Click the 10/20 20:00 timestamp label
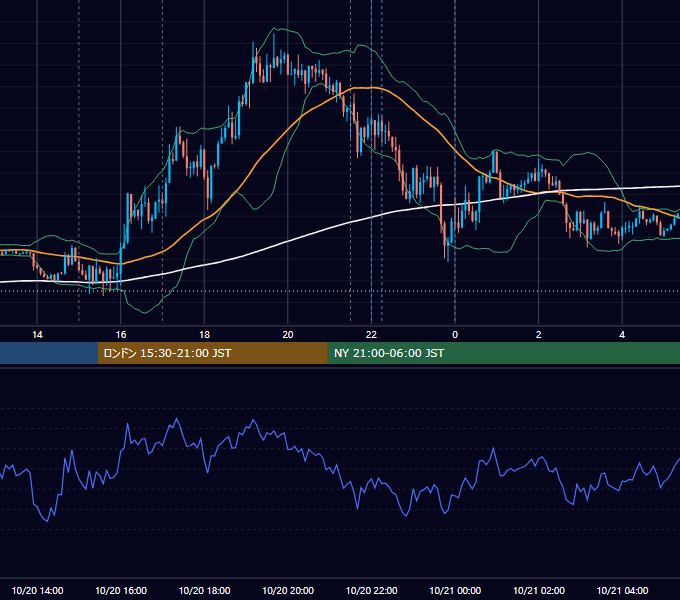The width and height of the screenshot is (680, 600). [x=288, y=590]
